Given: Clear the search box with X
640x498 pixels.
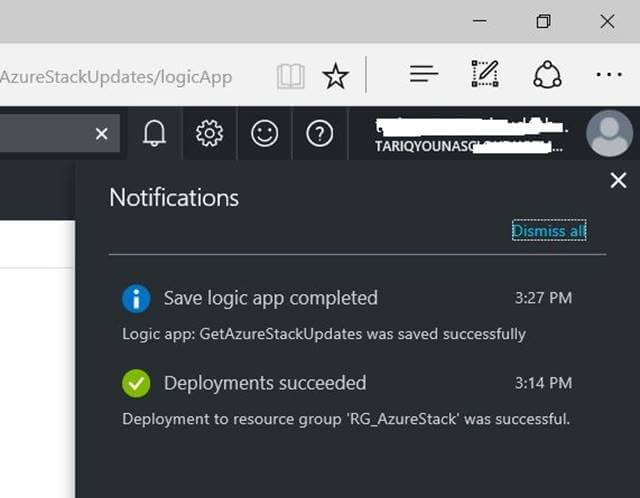Looking at the screenshot, I should pyautogui.click(x=101, y=133).
